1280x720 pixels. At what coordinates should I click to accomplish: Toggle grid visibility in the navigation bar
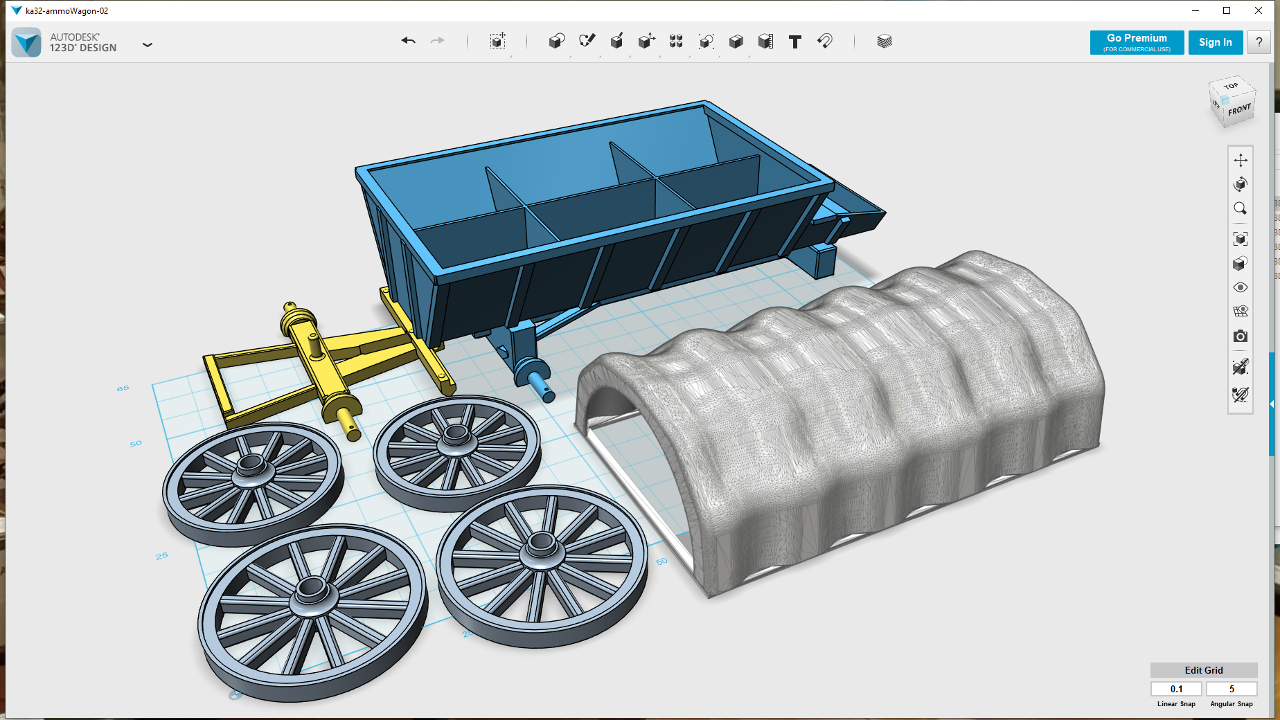point(1240,312)
